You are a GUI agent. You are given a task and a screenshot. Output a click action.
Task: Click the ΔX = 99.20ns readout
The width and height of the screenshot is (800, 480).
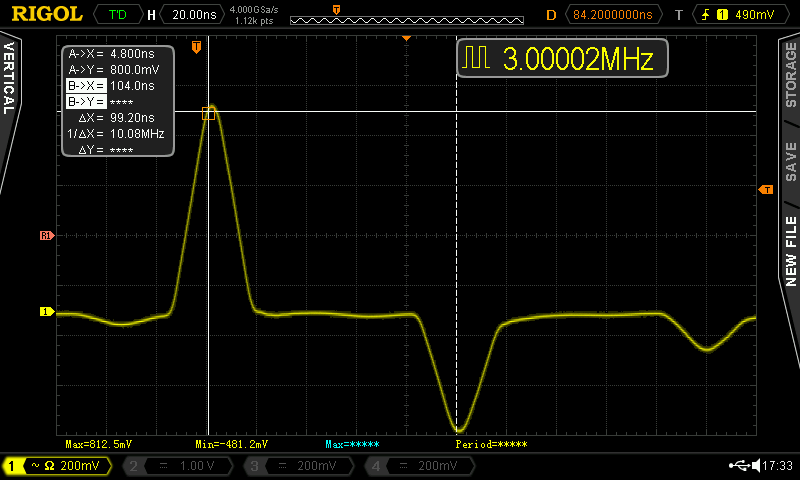[x=116, y=117]
